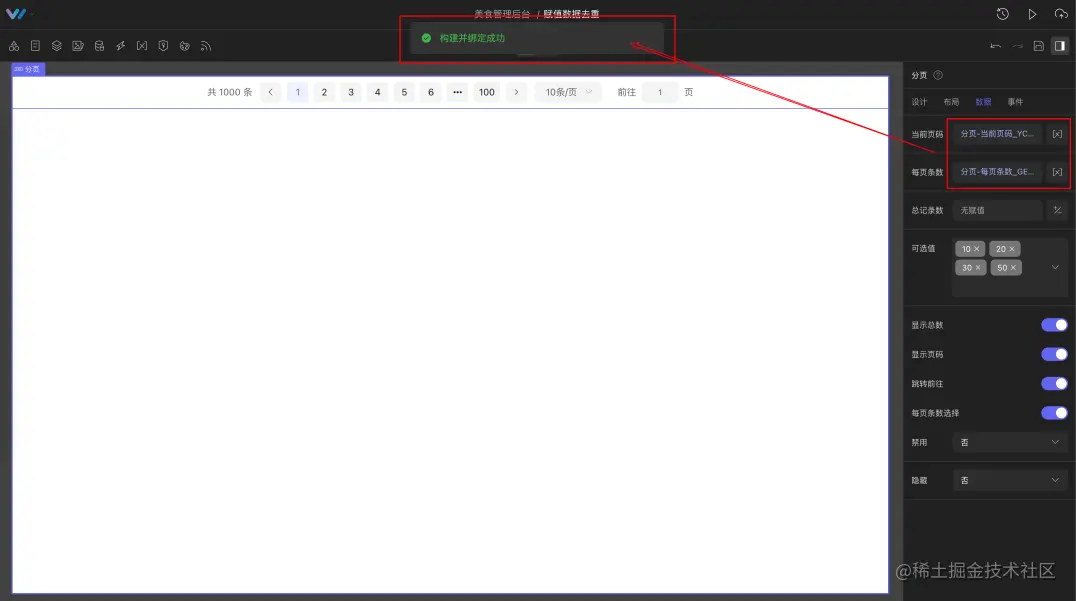Open the theme palette icon
This screenshot has width=1076, height=601.
[185, 46]
